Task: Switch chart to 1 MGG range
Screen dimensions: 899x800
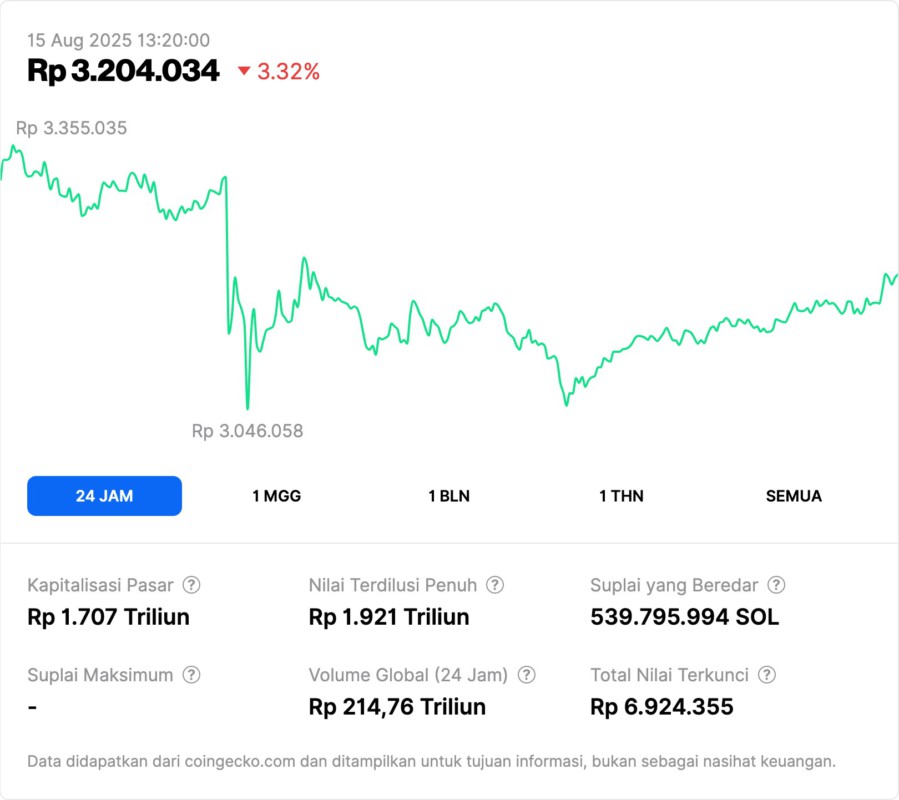Action: [276, 496]
